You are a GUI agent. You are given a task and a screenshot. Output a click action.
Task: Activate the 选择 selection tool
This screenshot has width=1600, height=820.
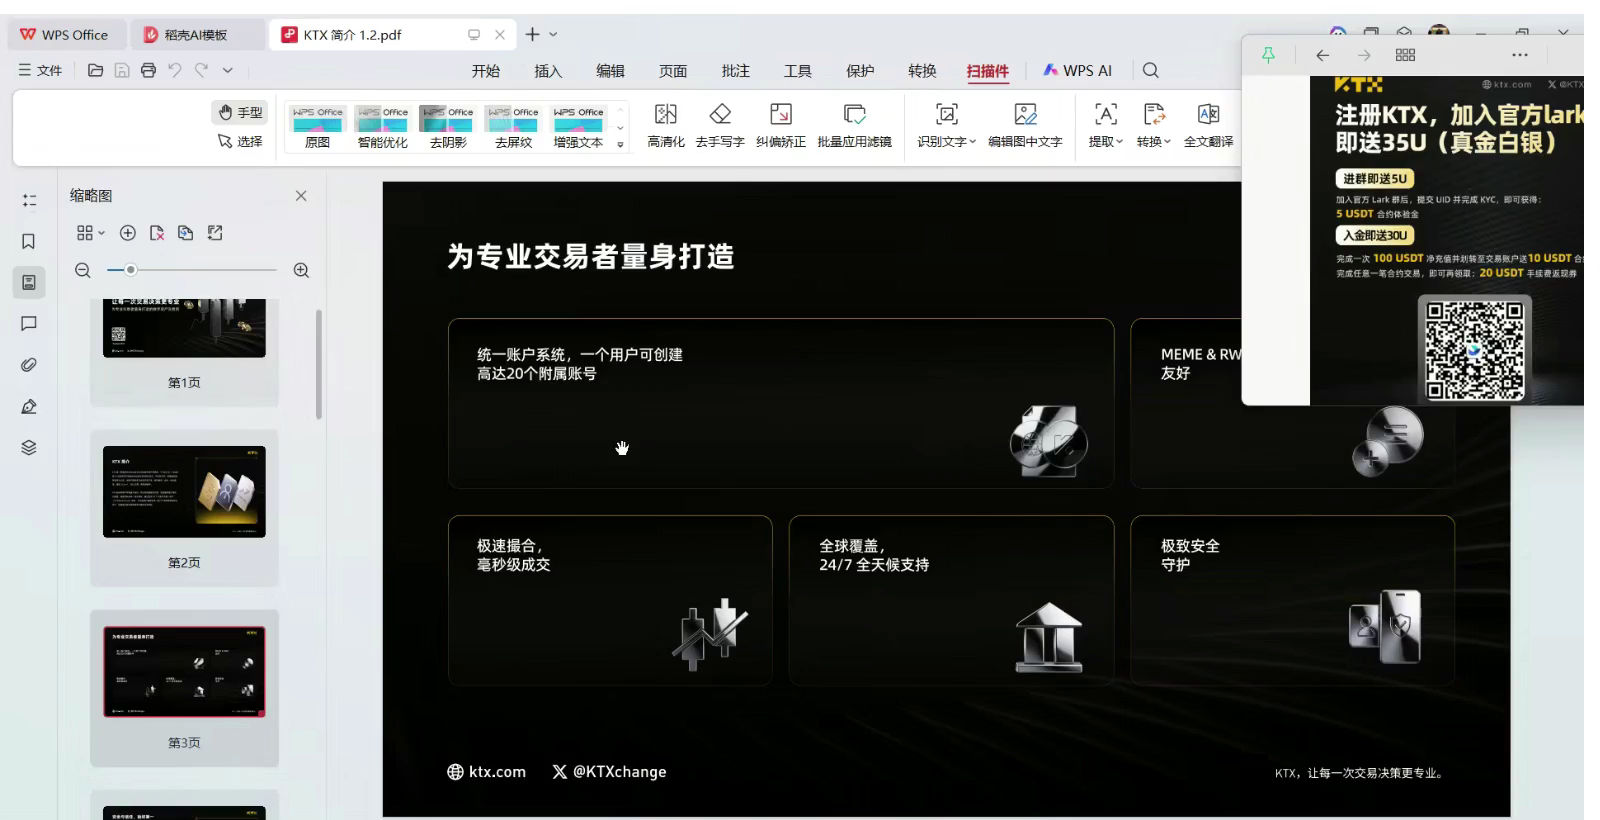point(240,142)
